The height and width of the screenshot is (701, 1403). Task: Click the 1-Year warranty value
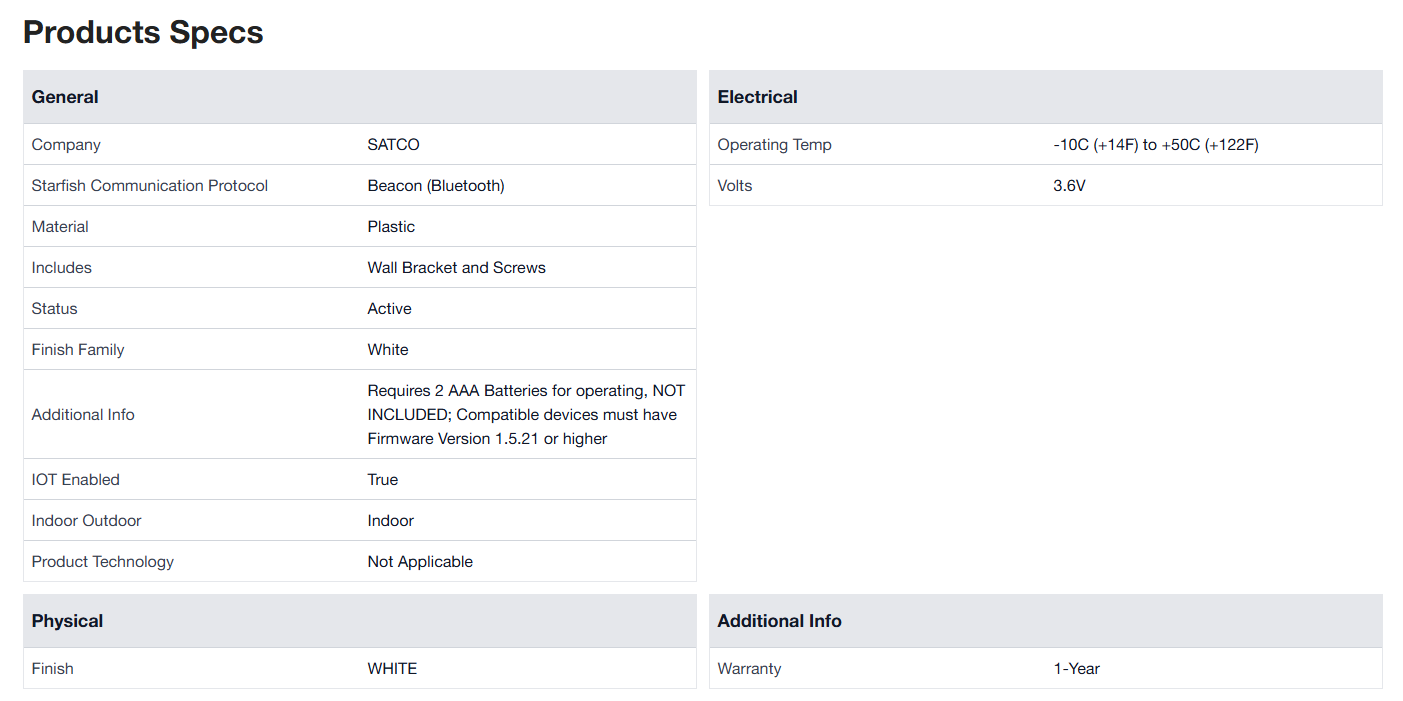tap(1076, 669)
